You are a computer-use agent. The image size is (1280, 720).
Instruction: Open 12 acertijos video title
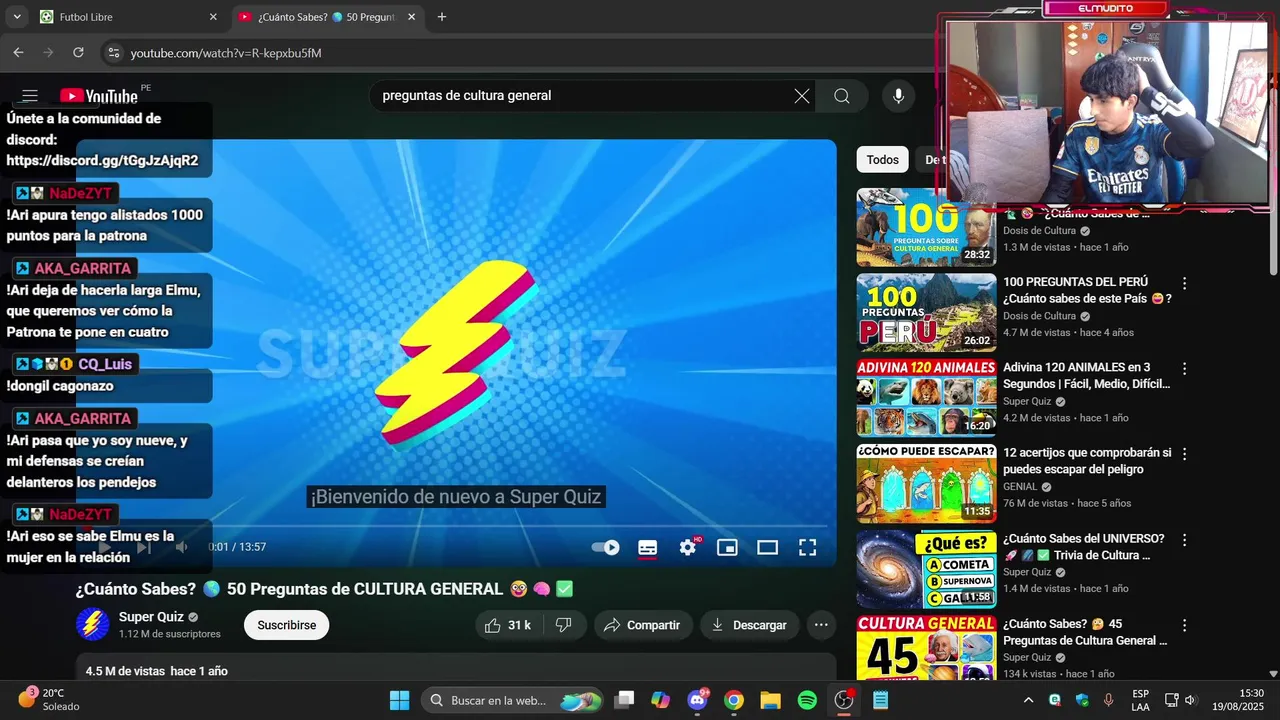[x=1087, y=461]
